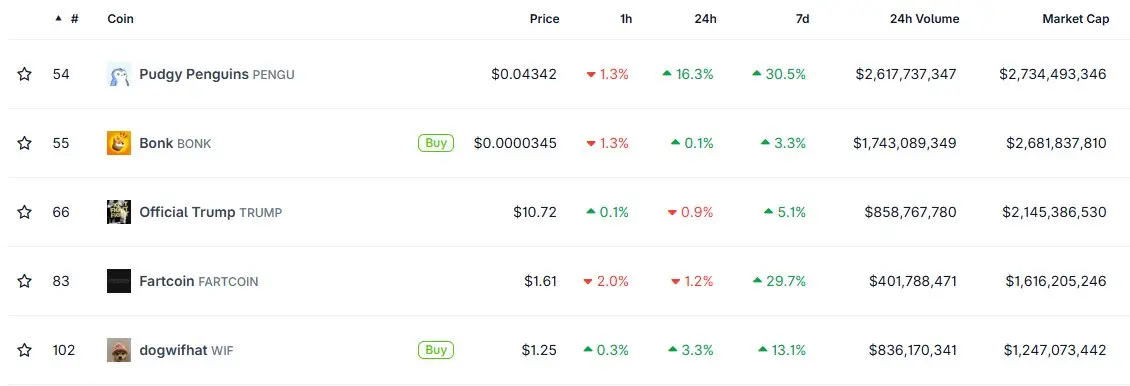1130x386 pixels.
Task: Click Buy button for Bonk
Action: pyautogui.click(x=436, y=143)
